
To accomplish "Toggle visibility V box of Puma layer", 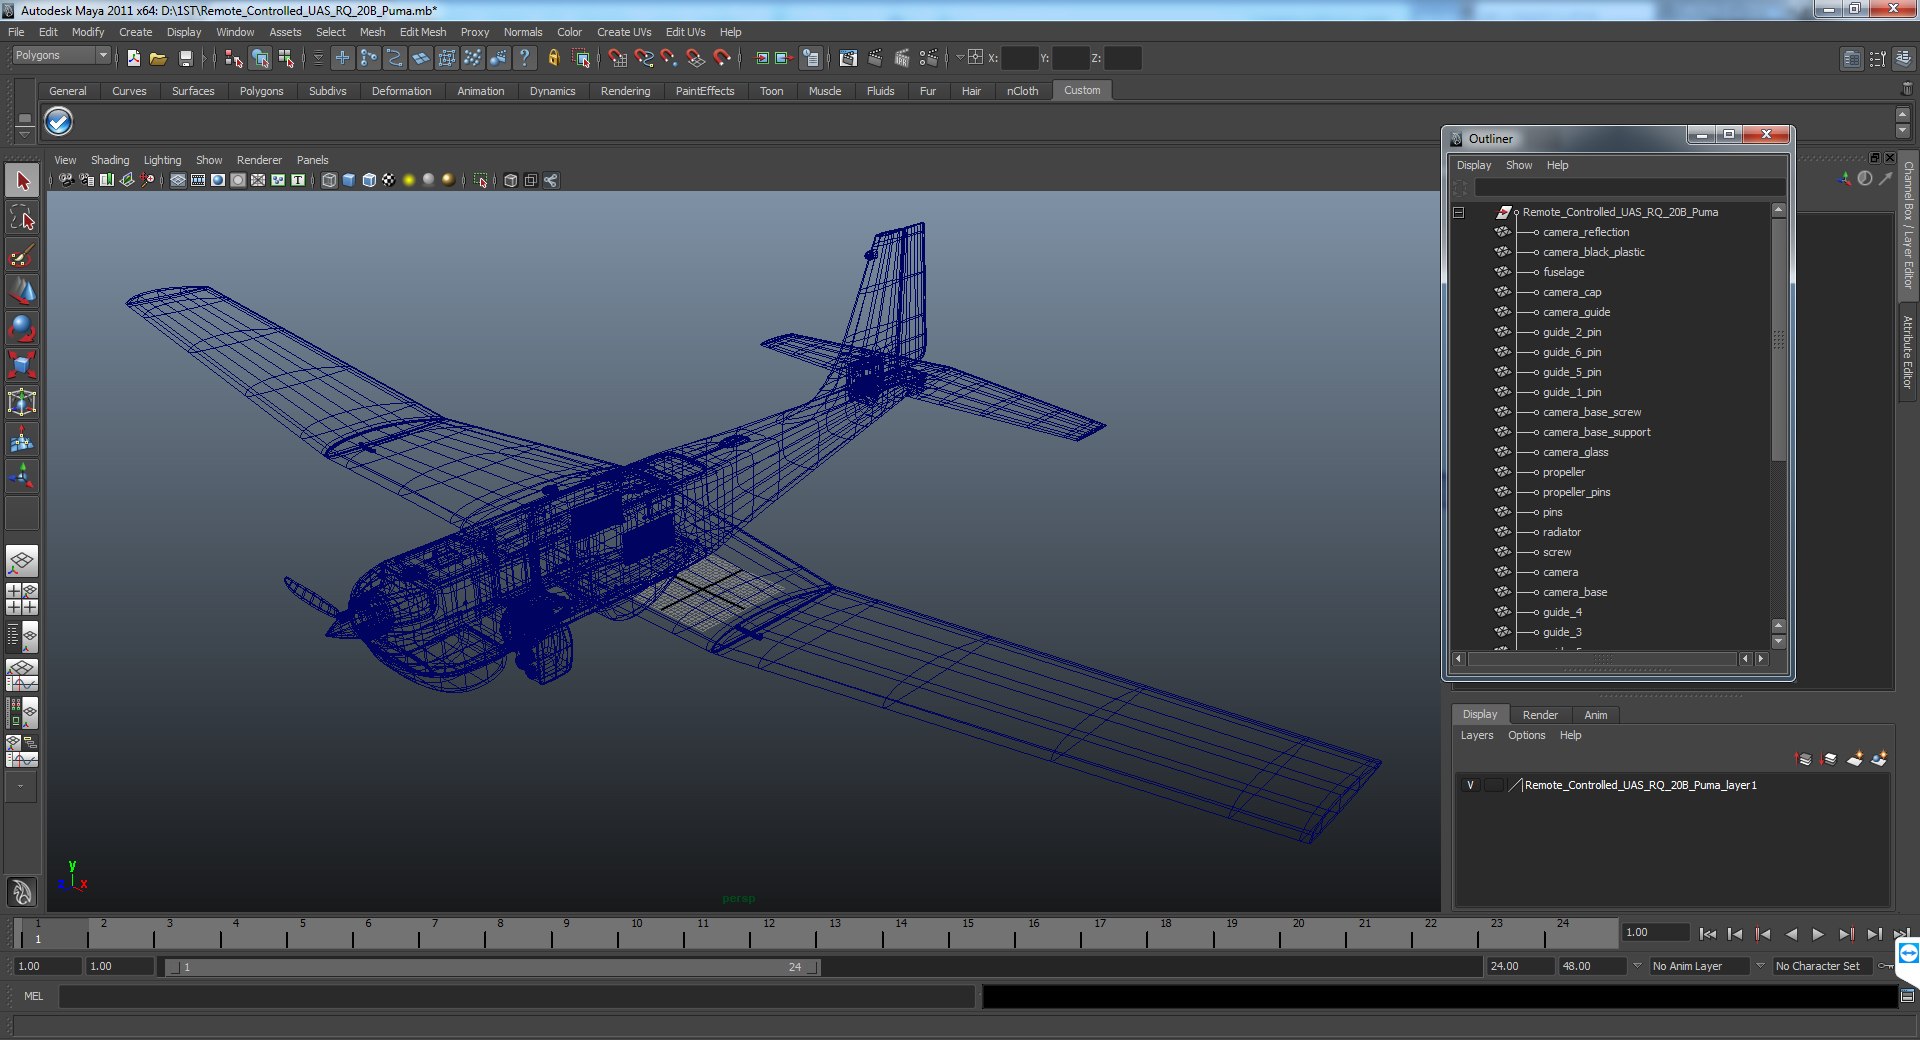I will tap(1470, 786).
